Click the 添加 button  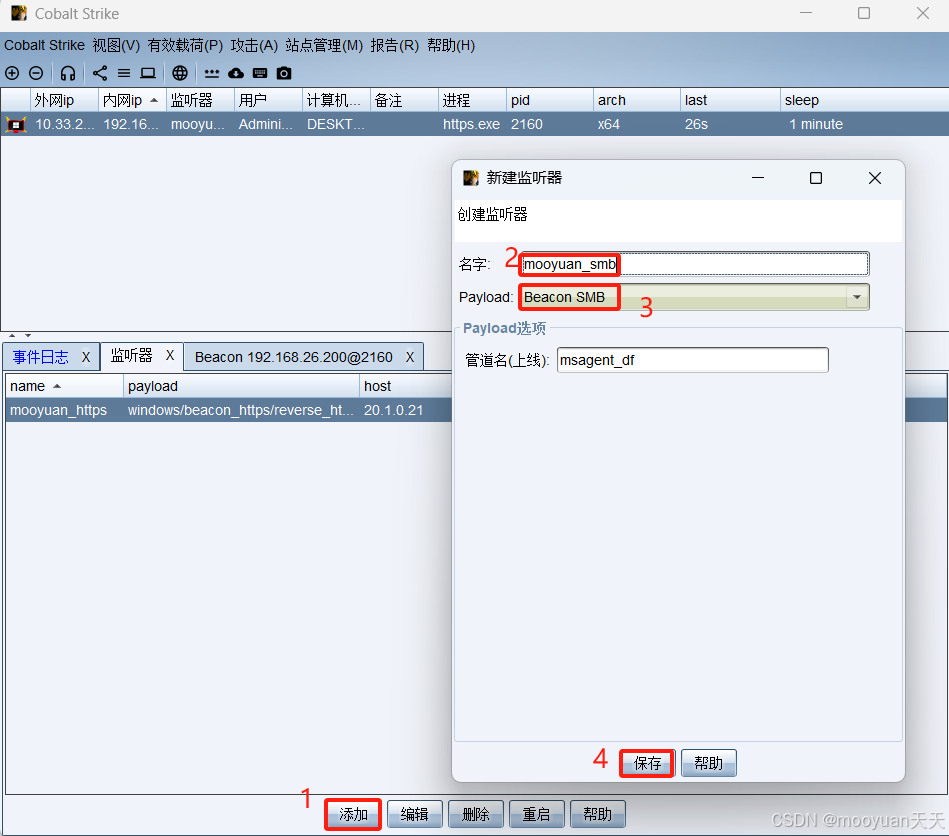[x=353, y=814]
